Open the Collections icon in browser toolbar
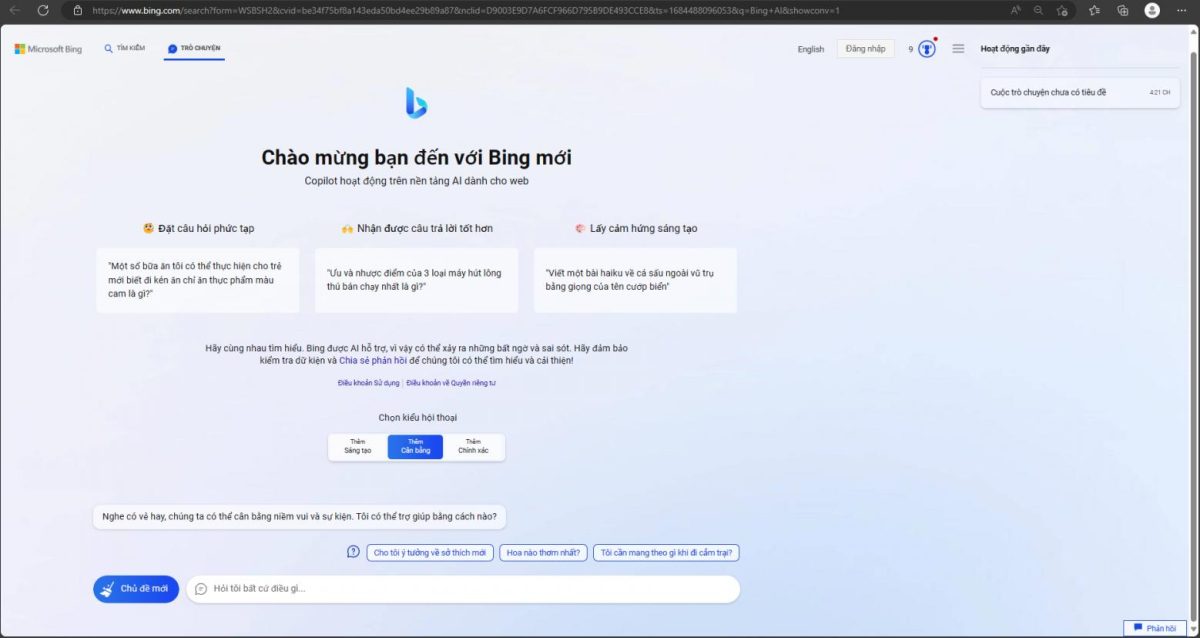 (1123, 10)
